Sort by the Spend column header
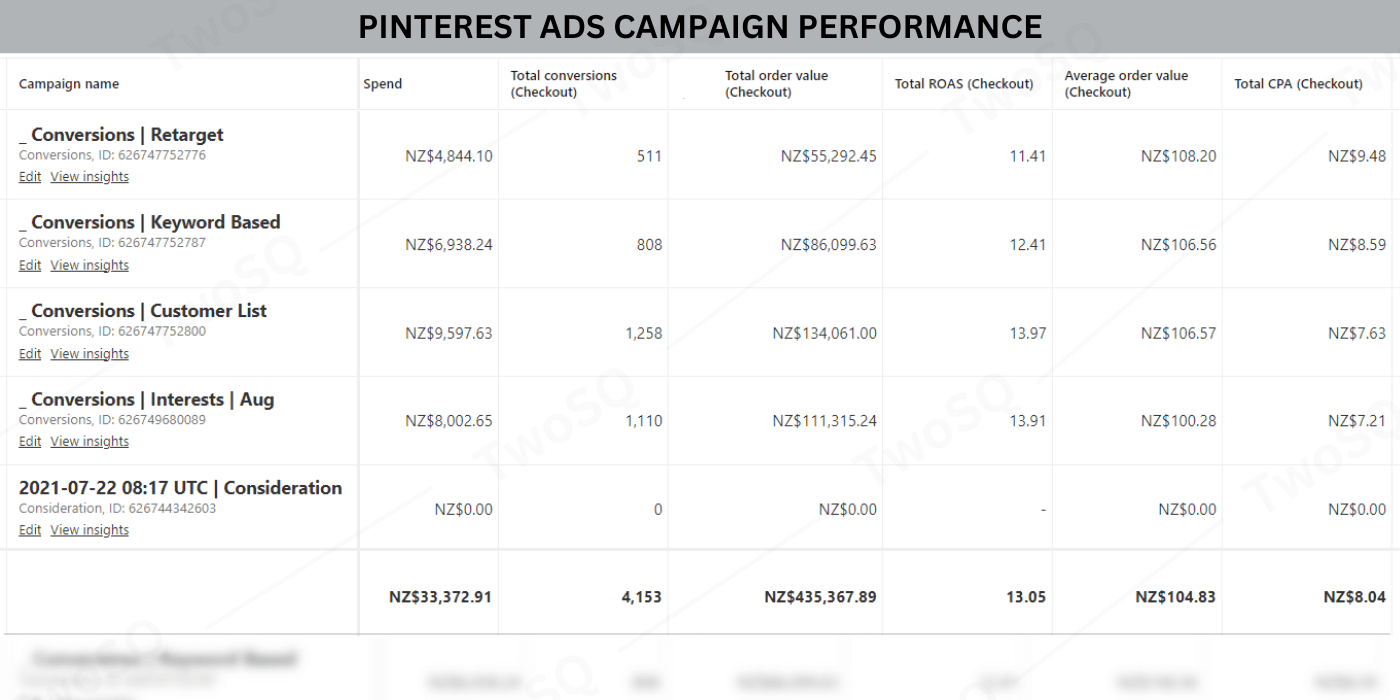1400x700 pixels. point(382,84)
